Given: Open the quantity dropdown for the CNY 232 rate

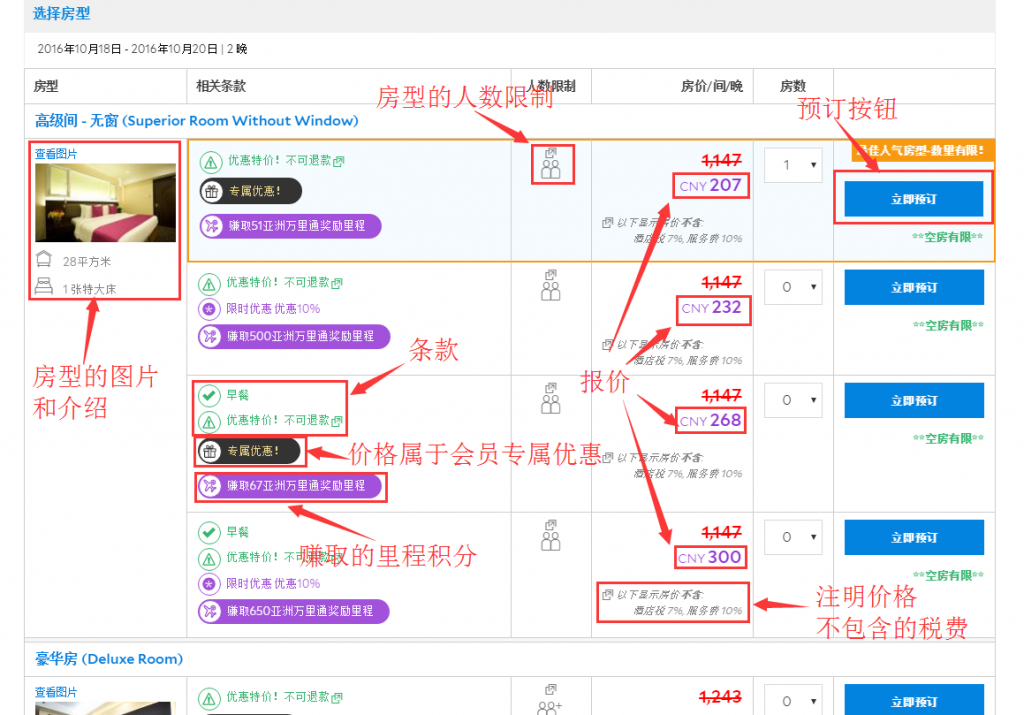Looking at the screenshot, I should [x=793, y=287].
